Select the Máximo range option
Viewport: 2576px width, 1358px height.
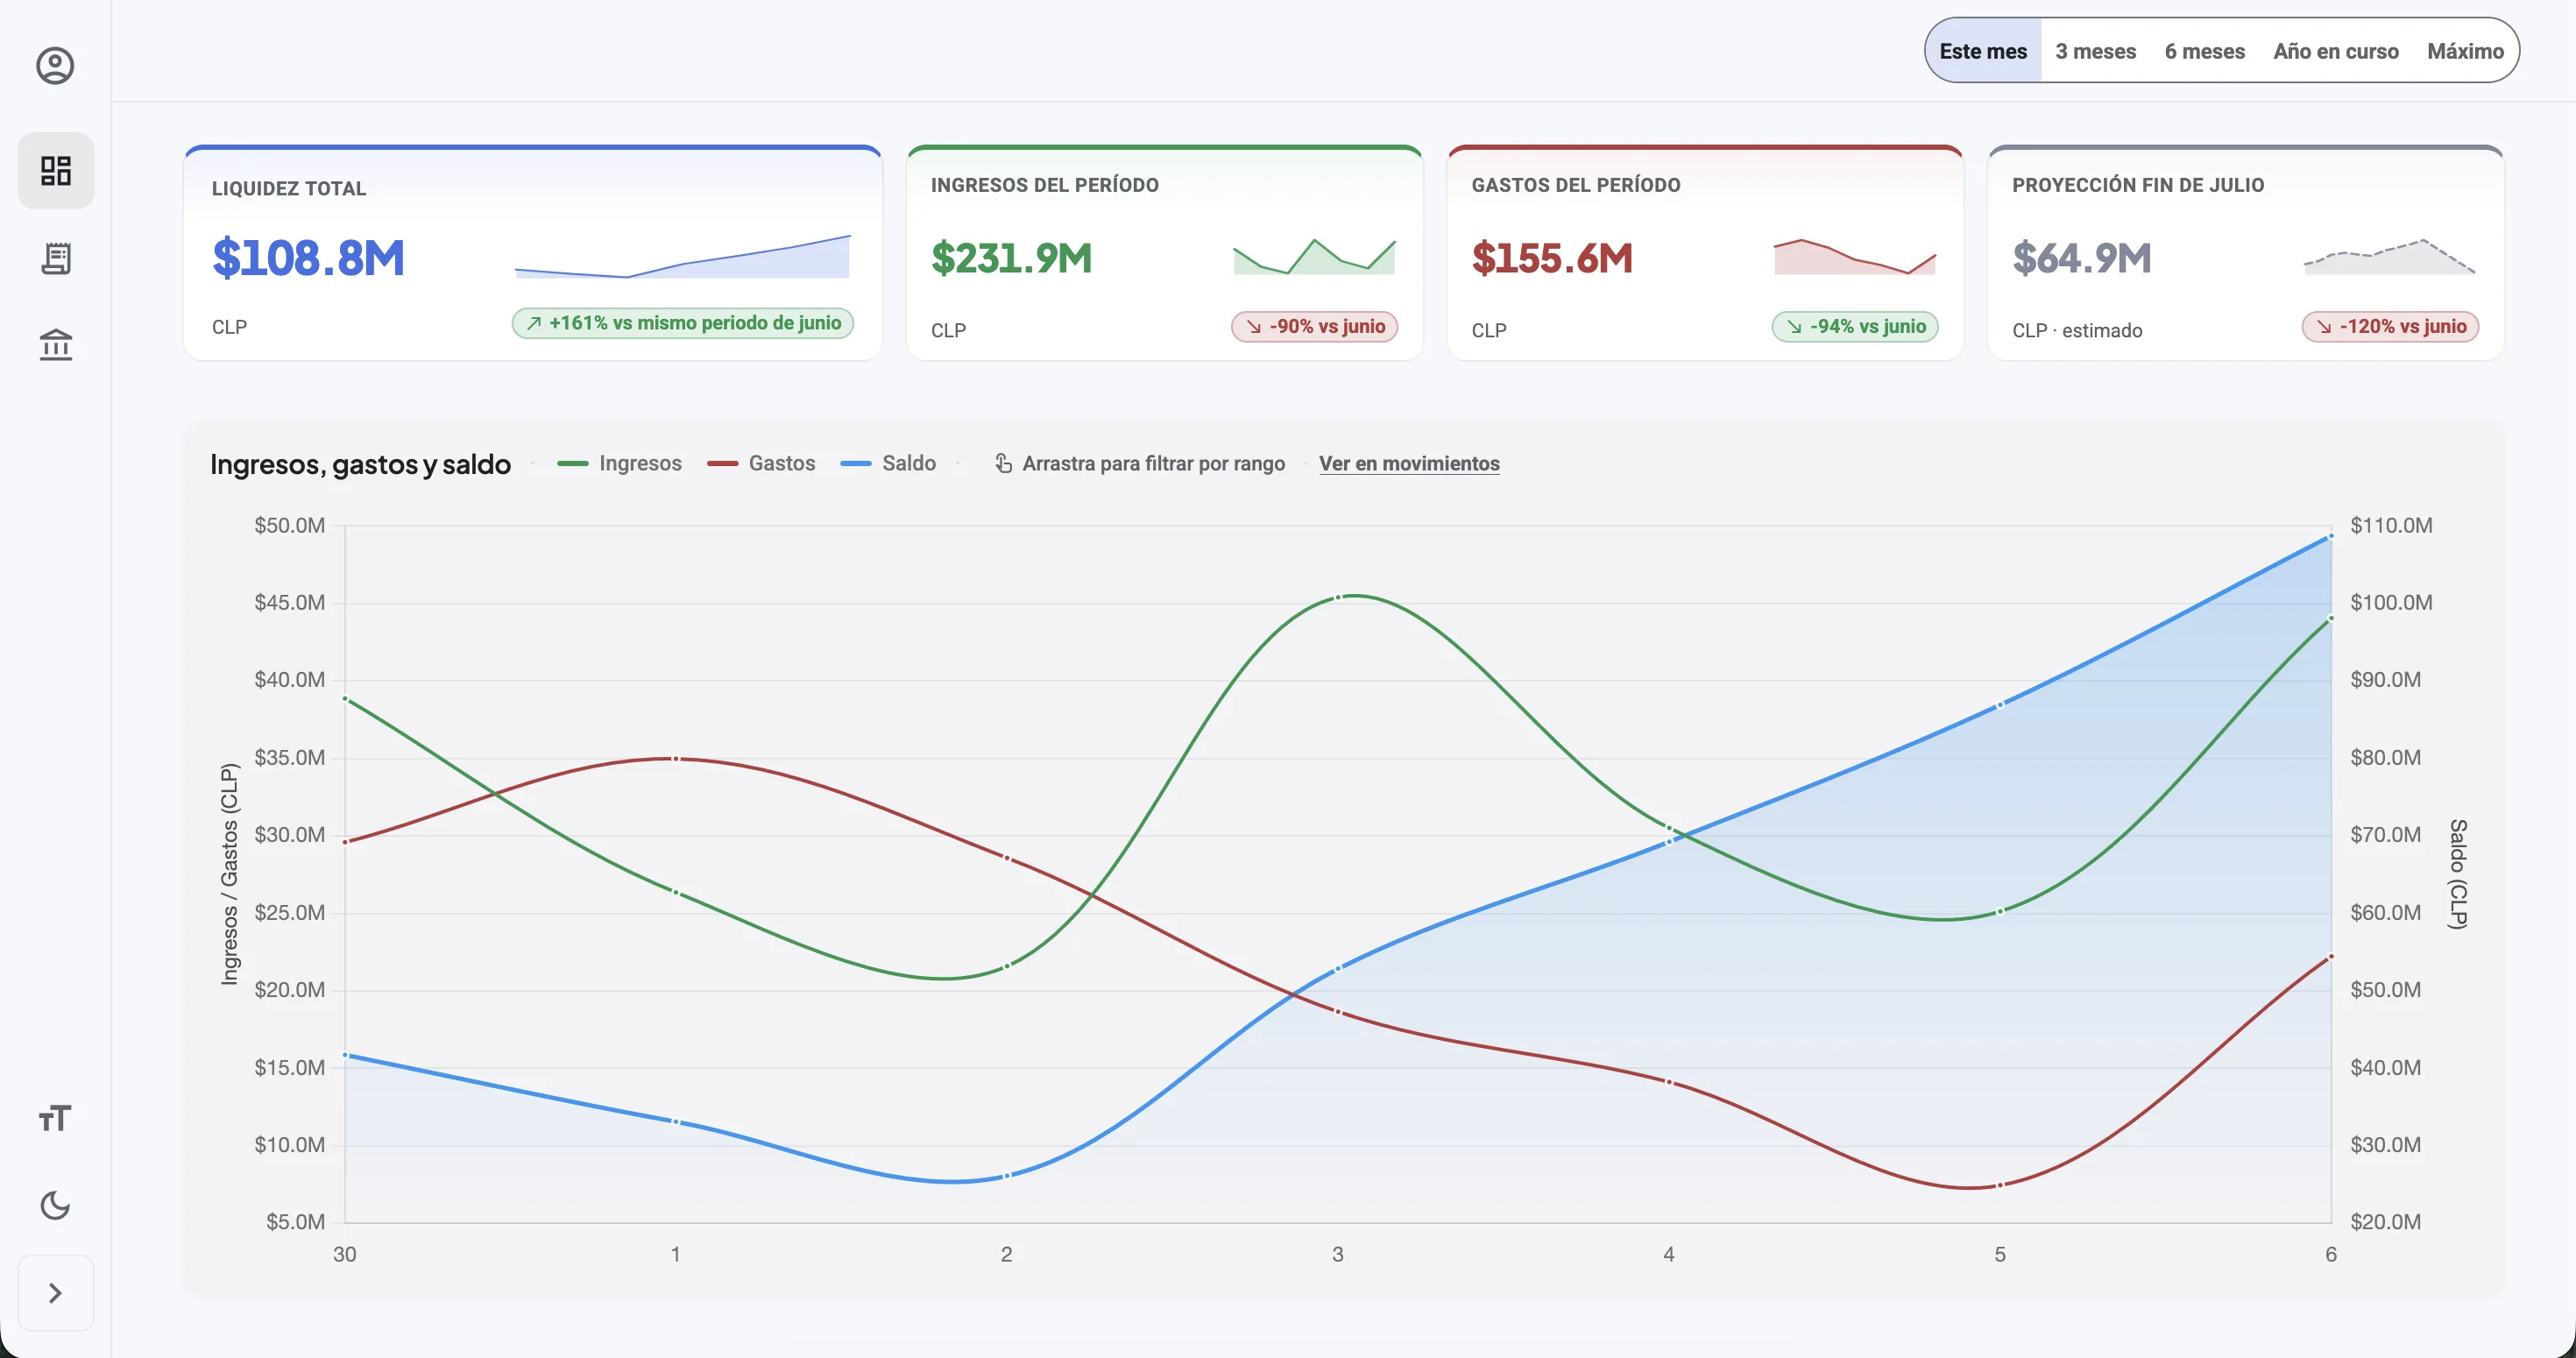tap(2465, 51)
